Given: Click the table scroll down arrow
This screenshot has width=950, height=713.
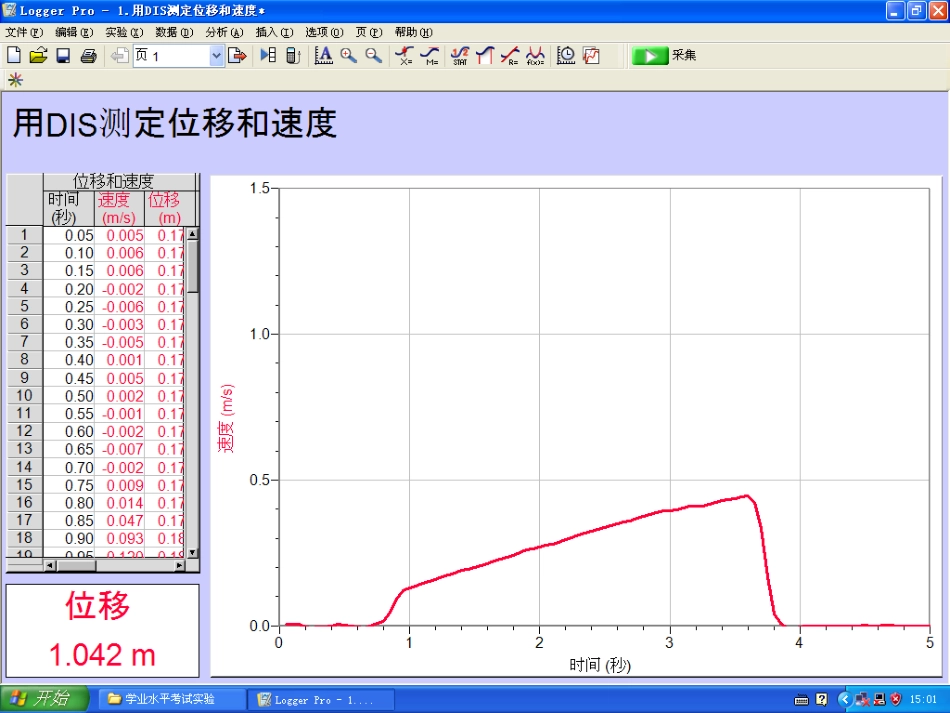Looking at the screenshot, I should coord(193,552).
